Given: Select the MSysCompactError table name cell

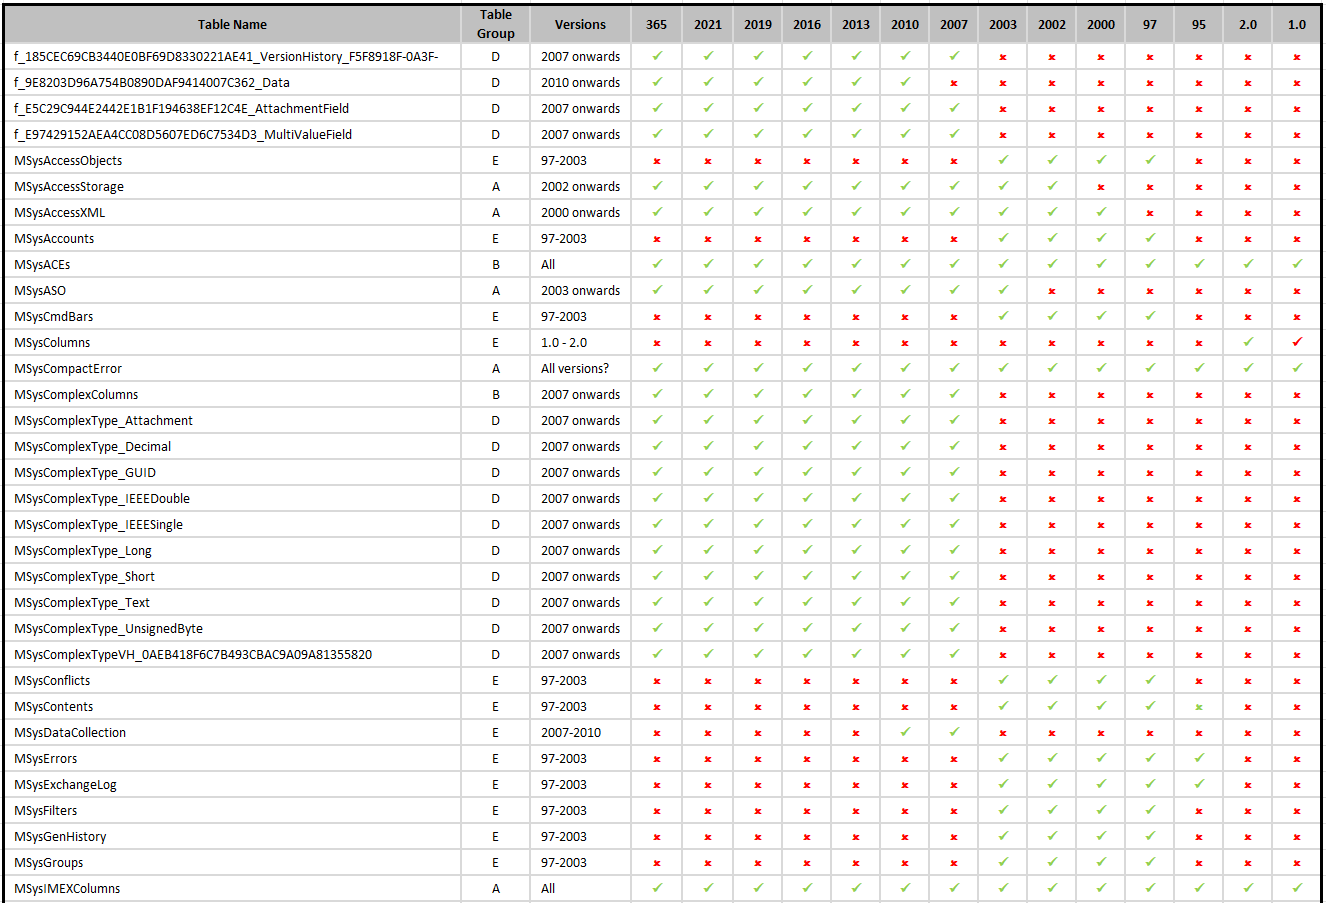Looking at the screenshot, I should [x=232, y=368].
